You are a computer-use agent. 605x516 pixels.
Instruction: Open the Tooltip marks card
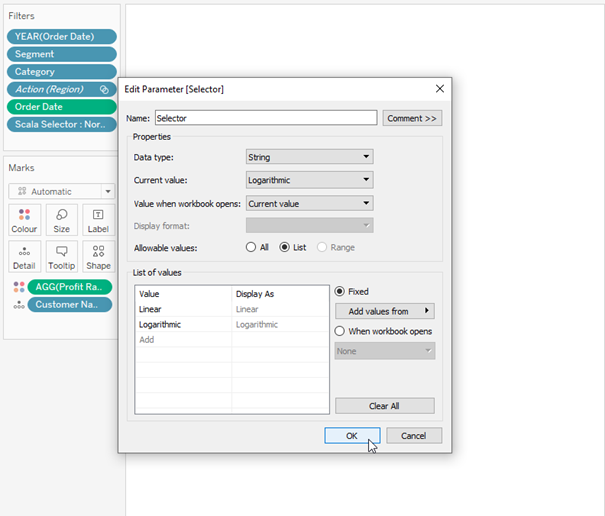coord(61,257)
